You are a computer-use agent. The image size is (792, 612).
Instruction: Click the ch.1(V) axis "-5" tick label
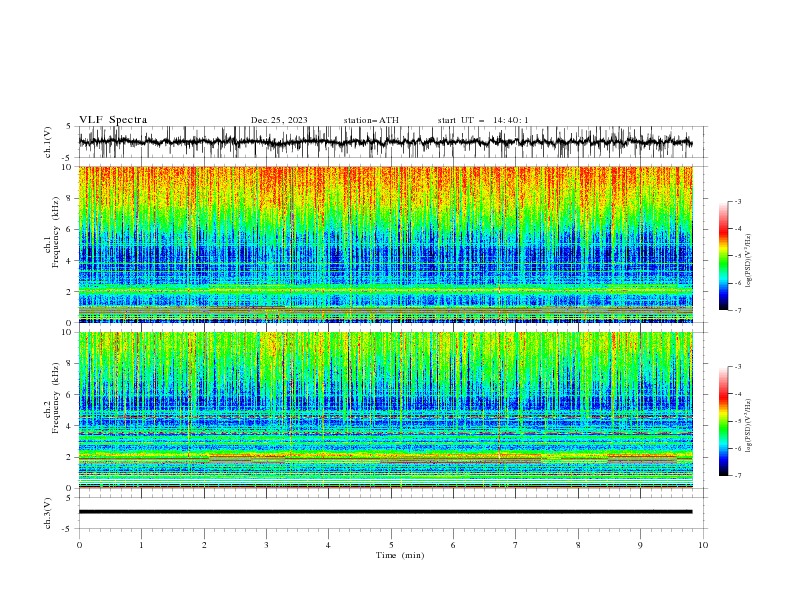[68, 158]
